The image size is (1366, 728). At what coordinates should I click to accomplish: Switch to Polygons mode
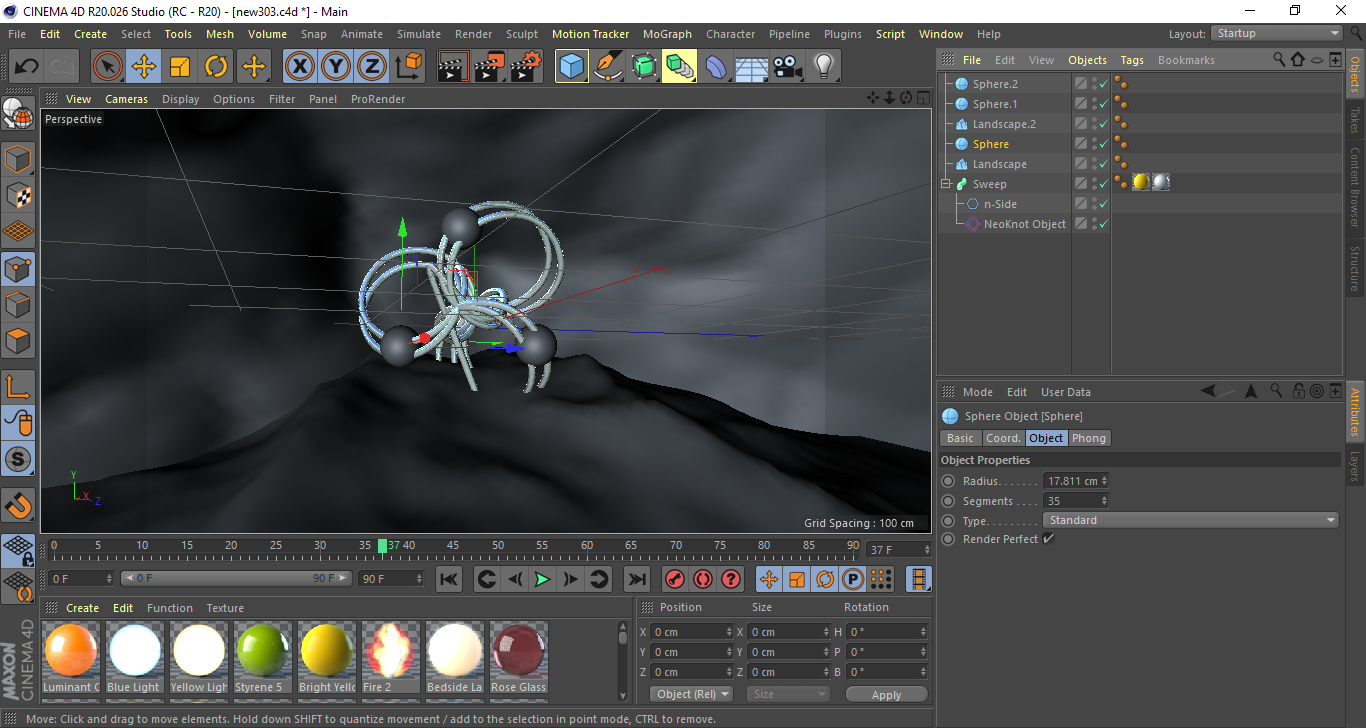[18, 341]
